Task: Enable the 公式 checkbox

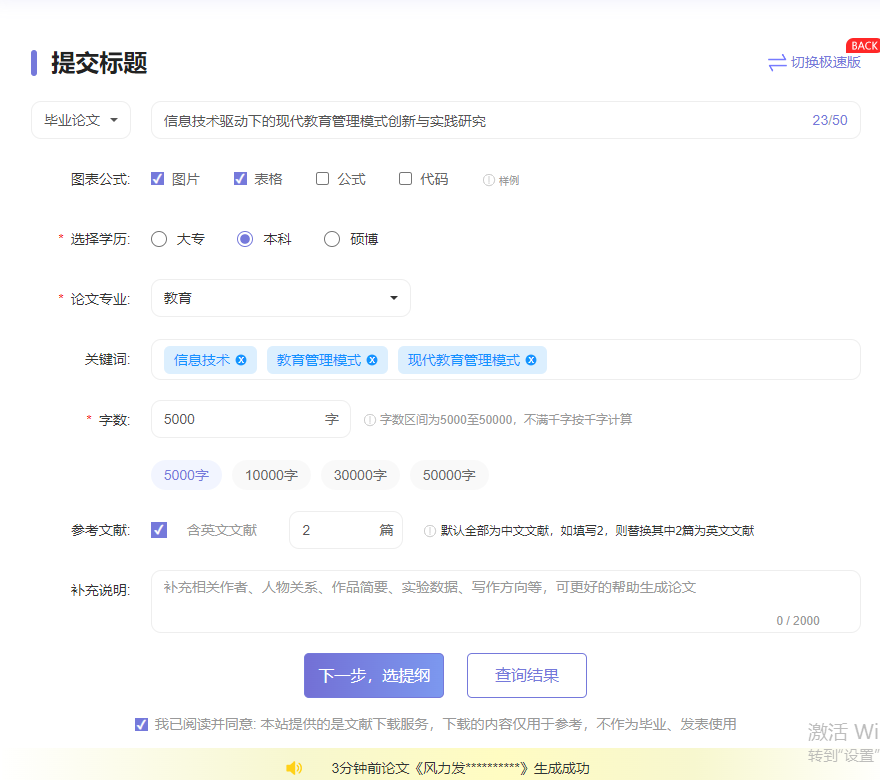Action: pos(322,179)
